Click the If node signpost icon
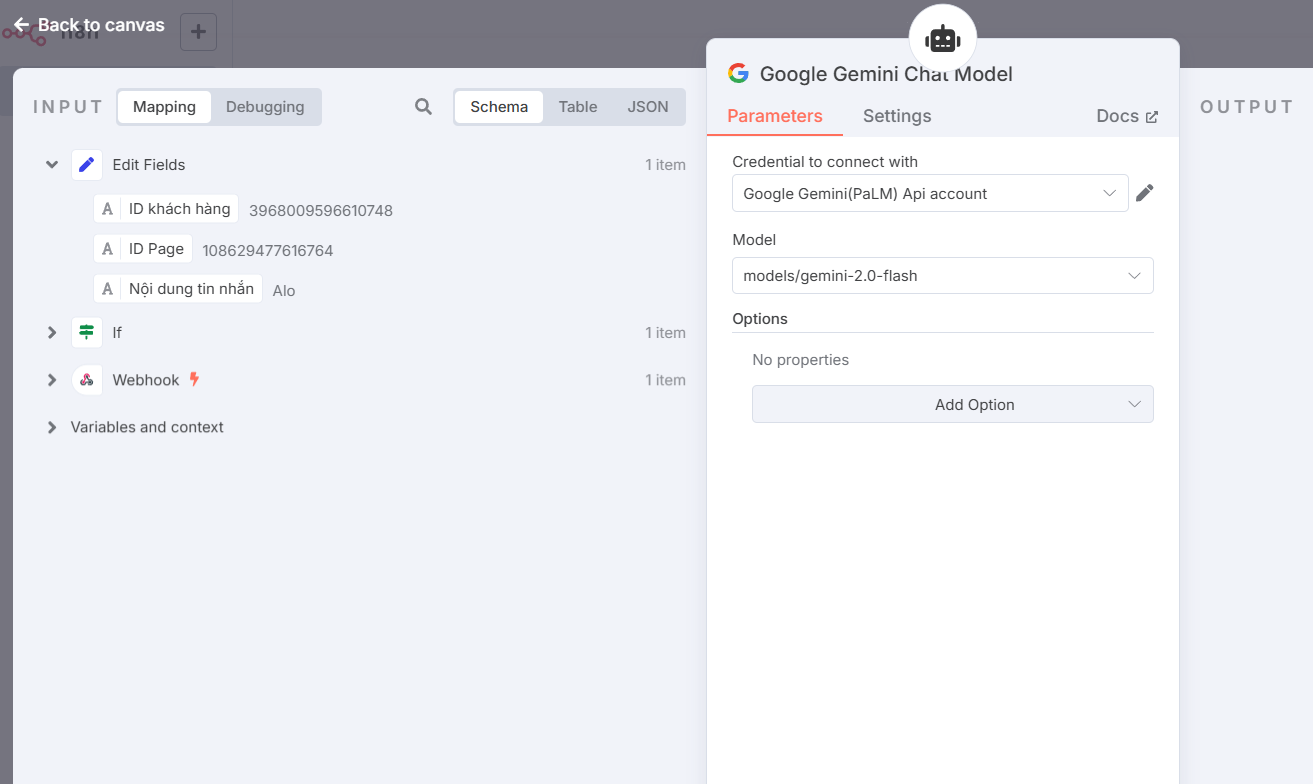 coord(87,332)
